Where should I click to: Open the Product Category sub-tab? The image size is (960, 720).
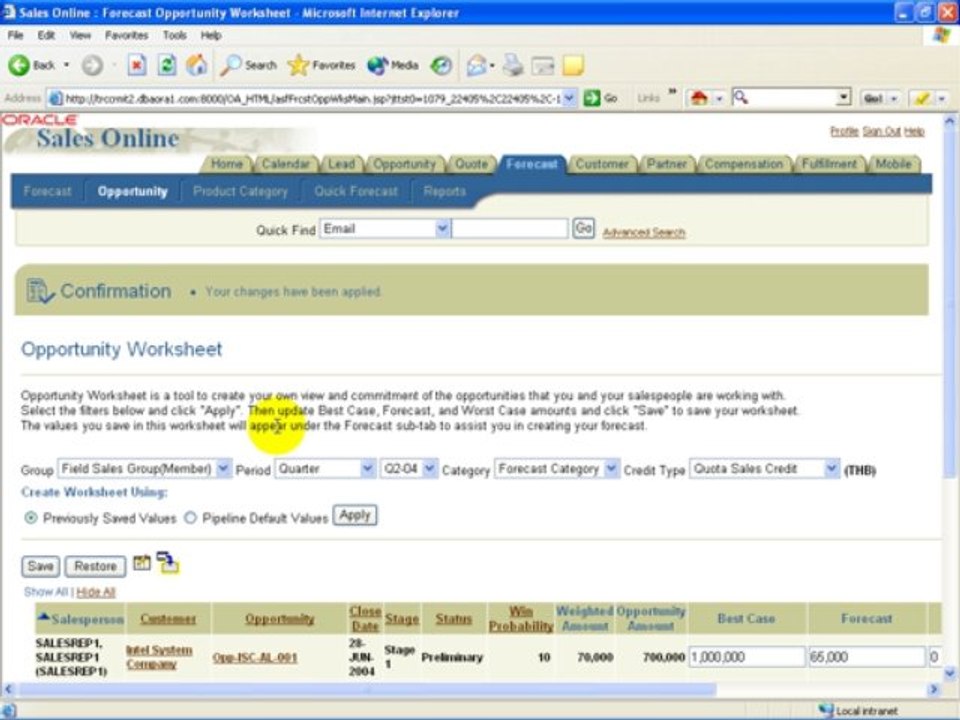[x=240, y=191]
